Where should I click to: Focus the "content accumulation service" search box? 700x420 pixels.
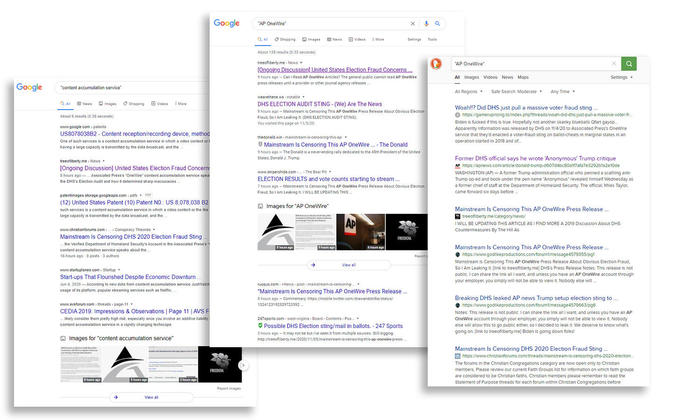(134, 87)
